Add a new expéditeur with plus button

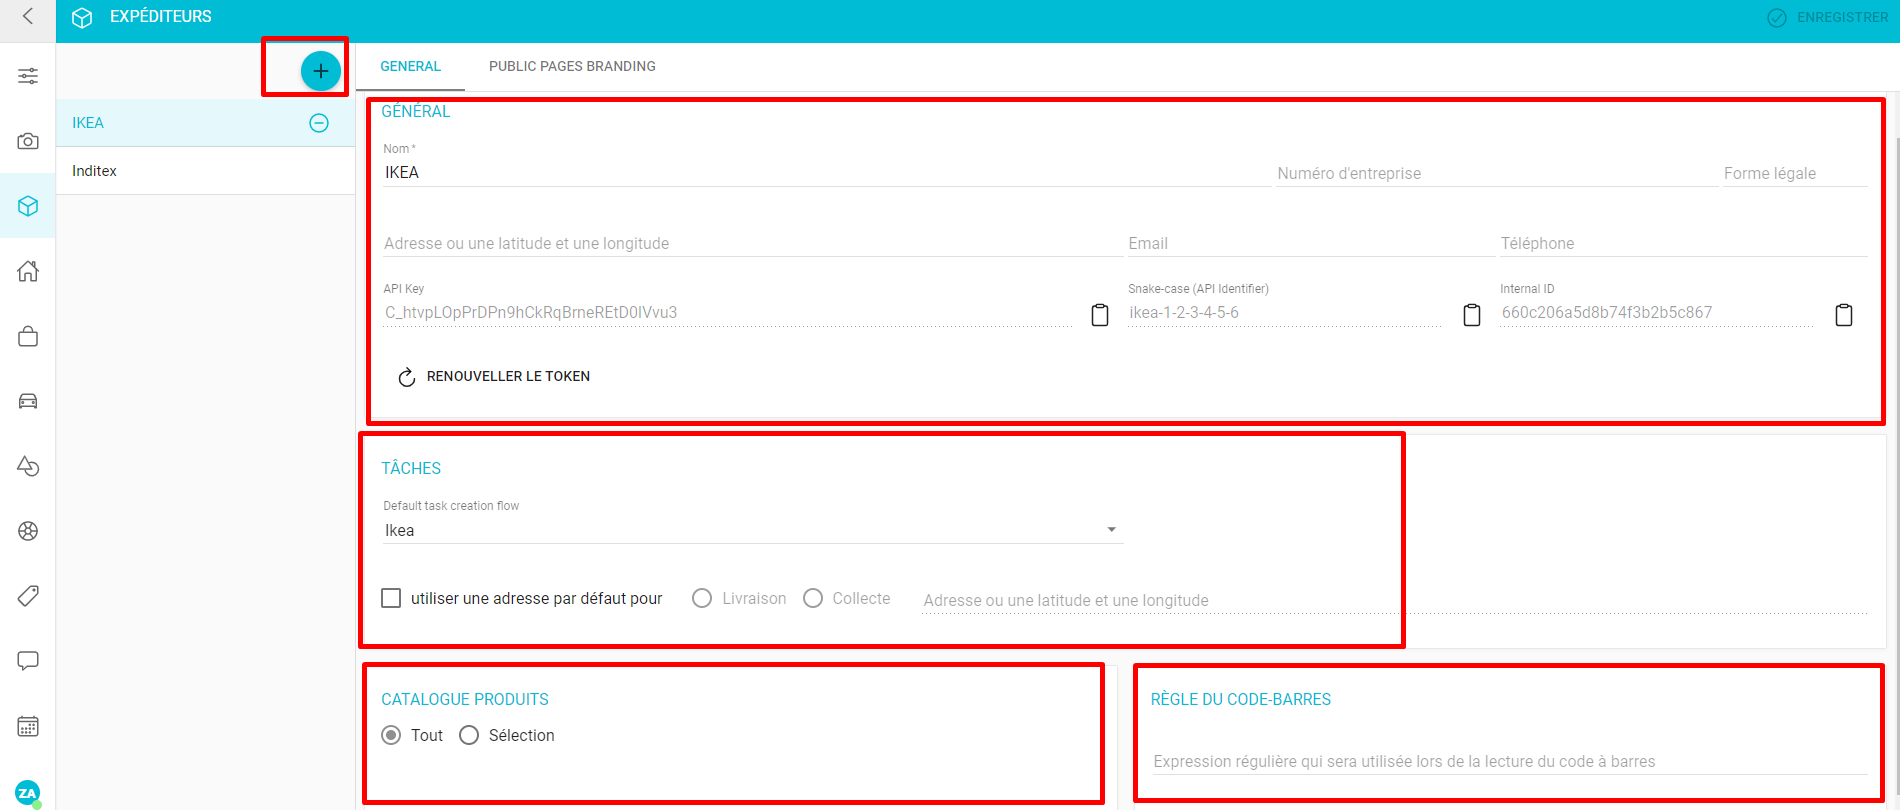pyautogui.click(x=320, y=71)
